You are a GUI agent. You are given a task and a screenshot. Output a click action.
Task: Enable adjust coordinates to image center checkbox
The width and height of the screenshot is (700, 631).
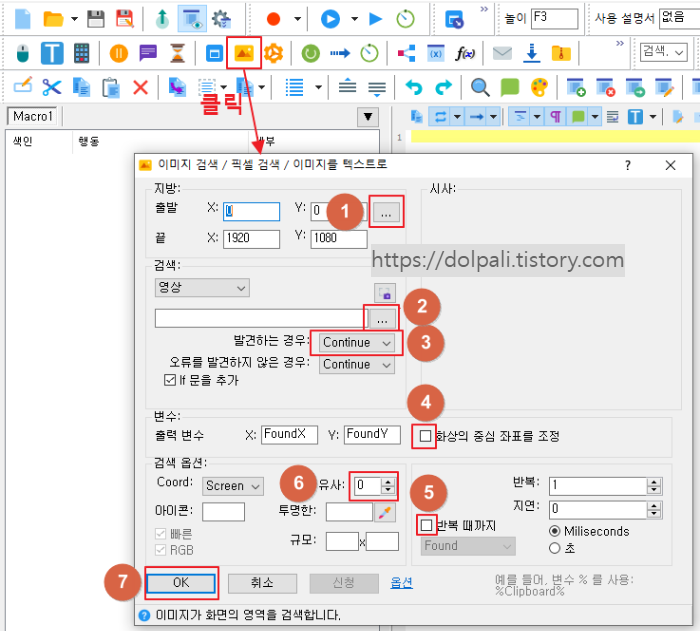click(x=425, y=435)
